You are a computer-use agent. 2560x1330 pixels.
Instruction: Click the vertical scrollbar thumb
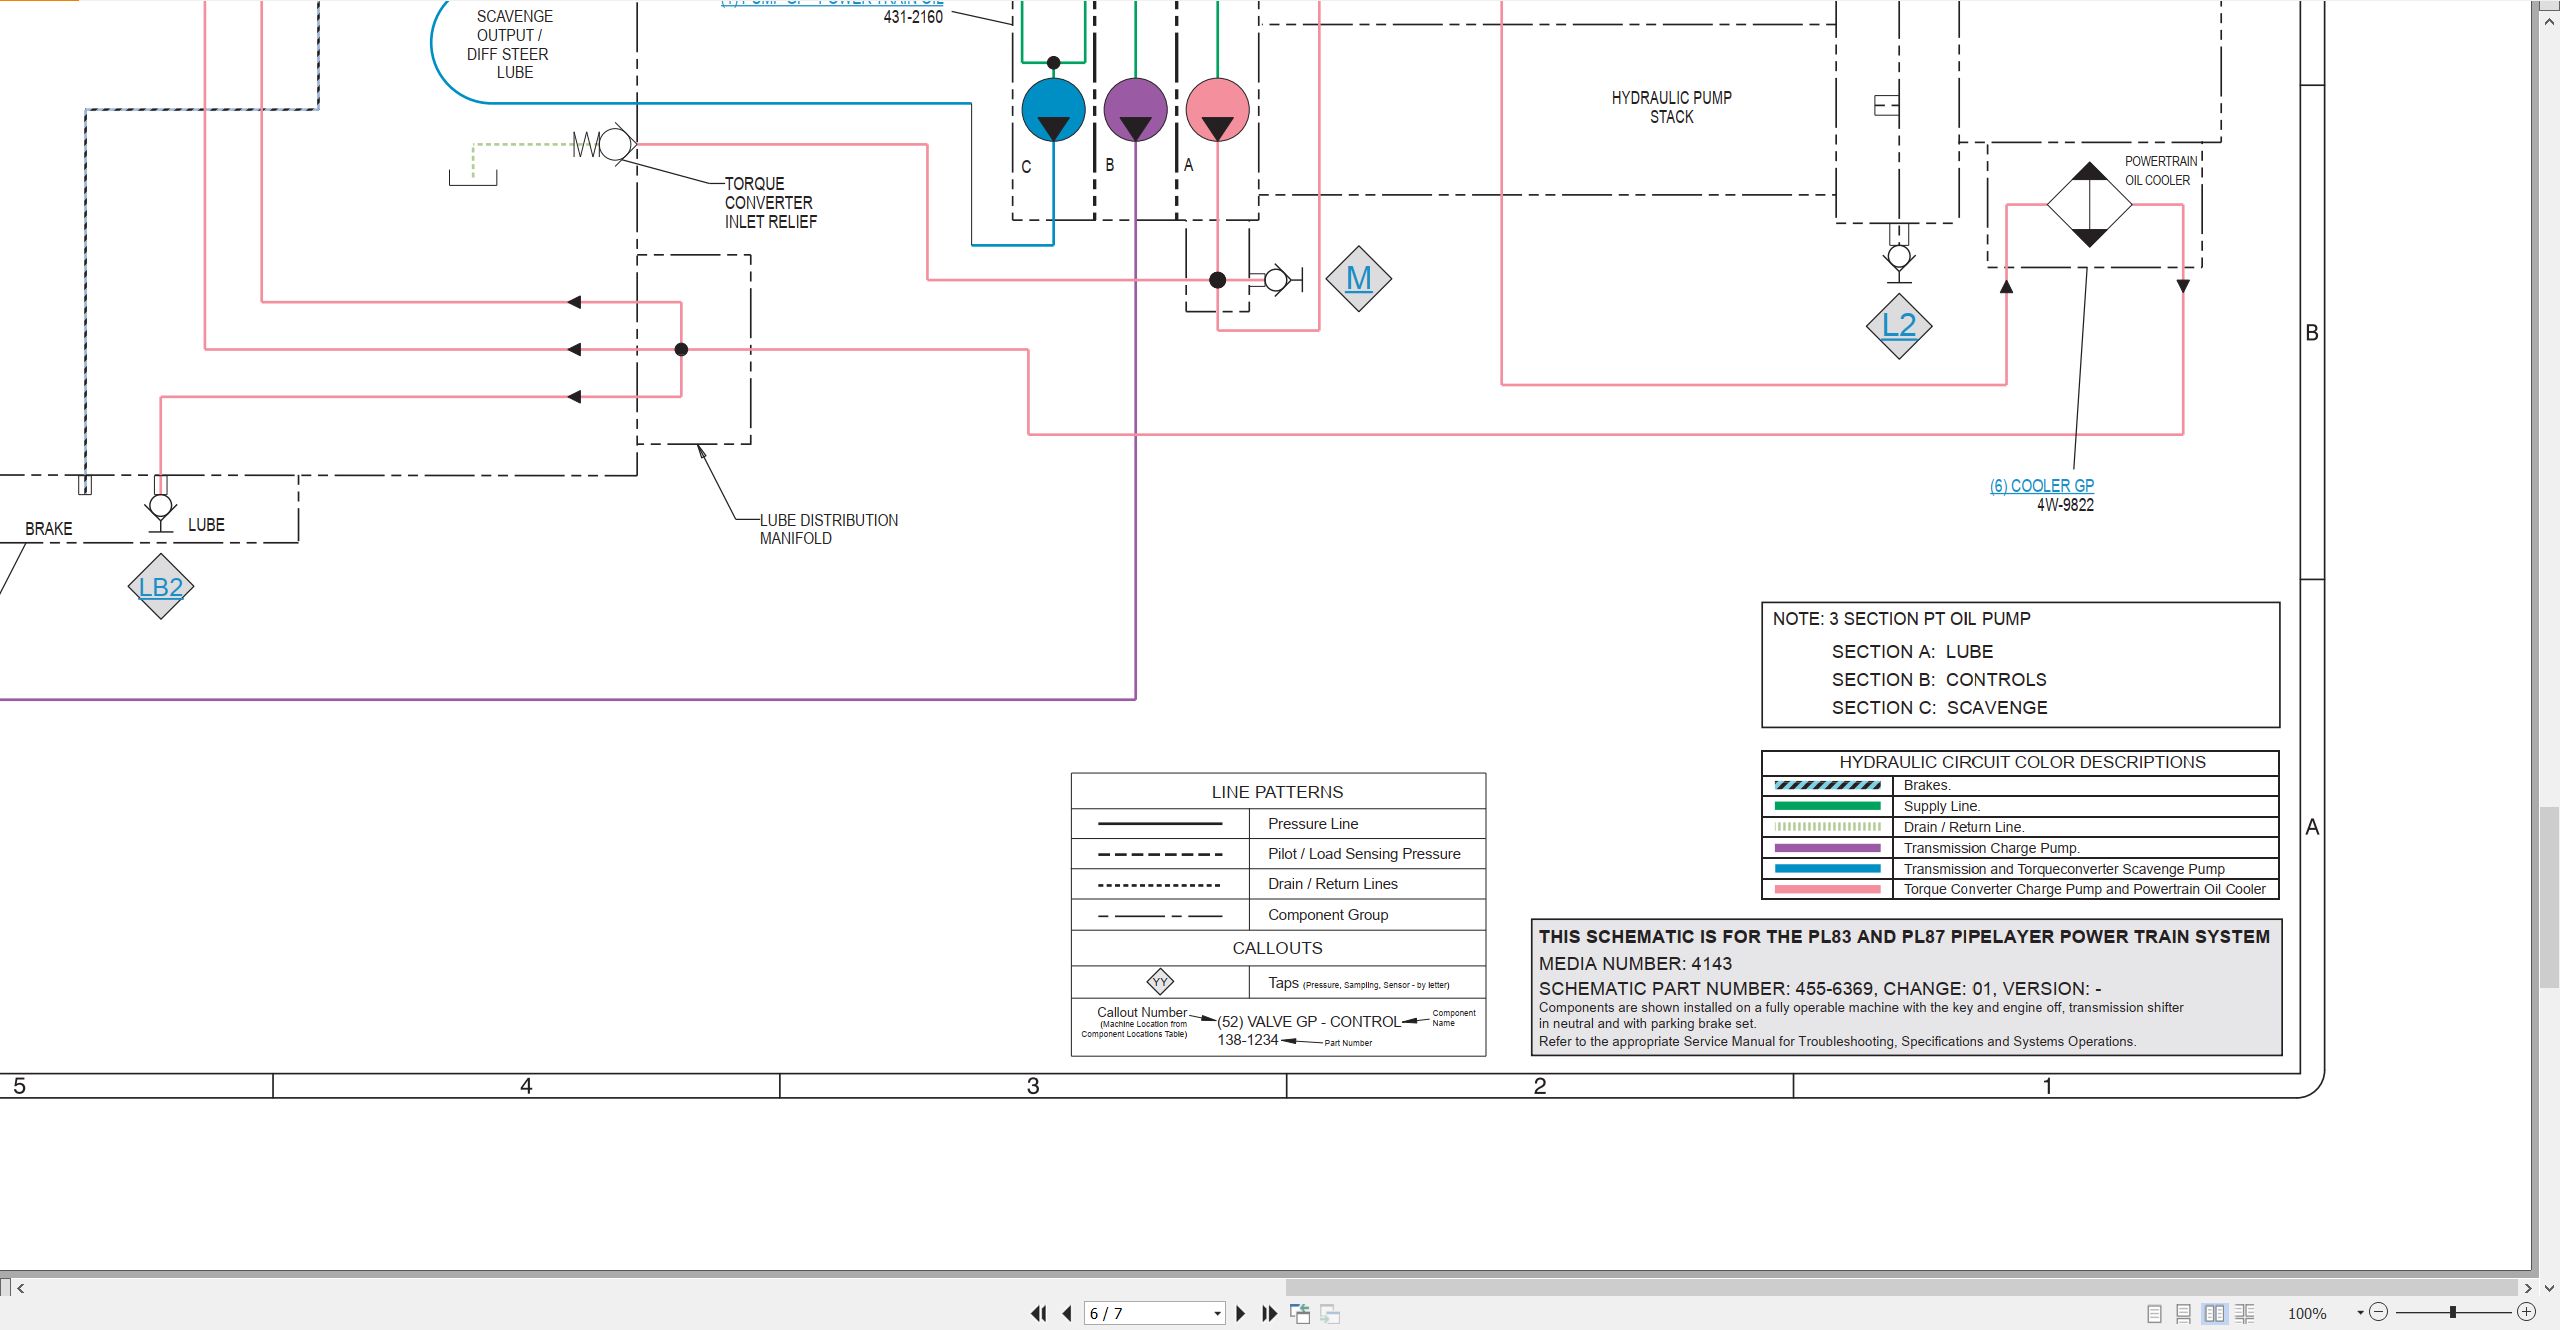coord(2549,897)
